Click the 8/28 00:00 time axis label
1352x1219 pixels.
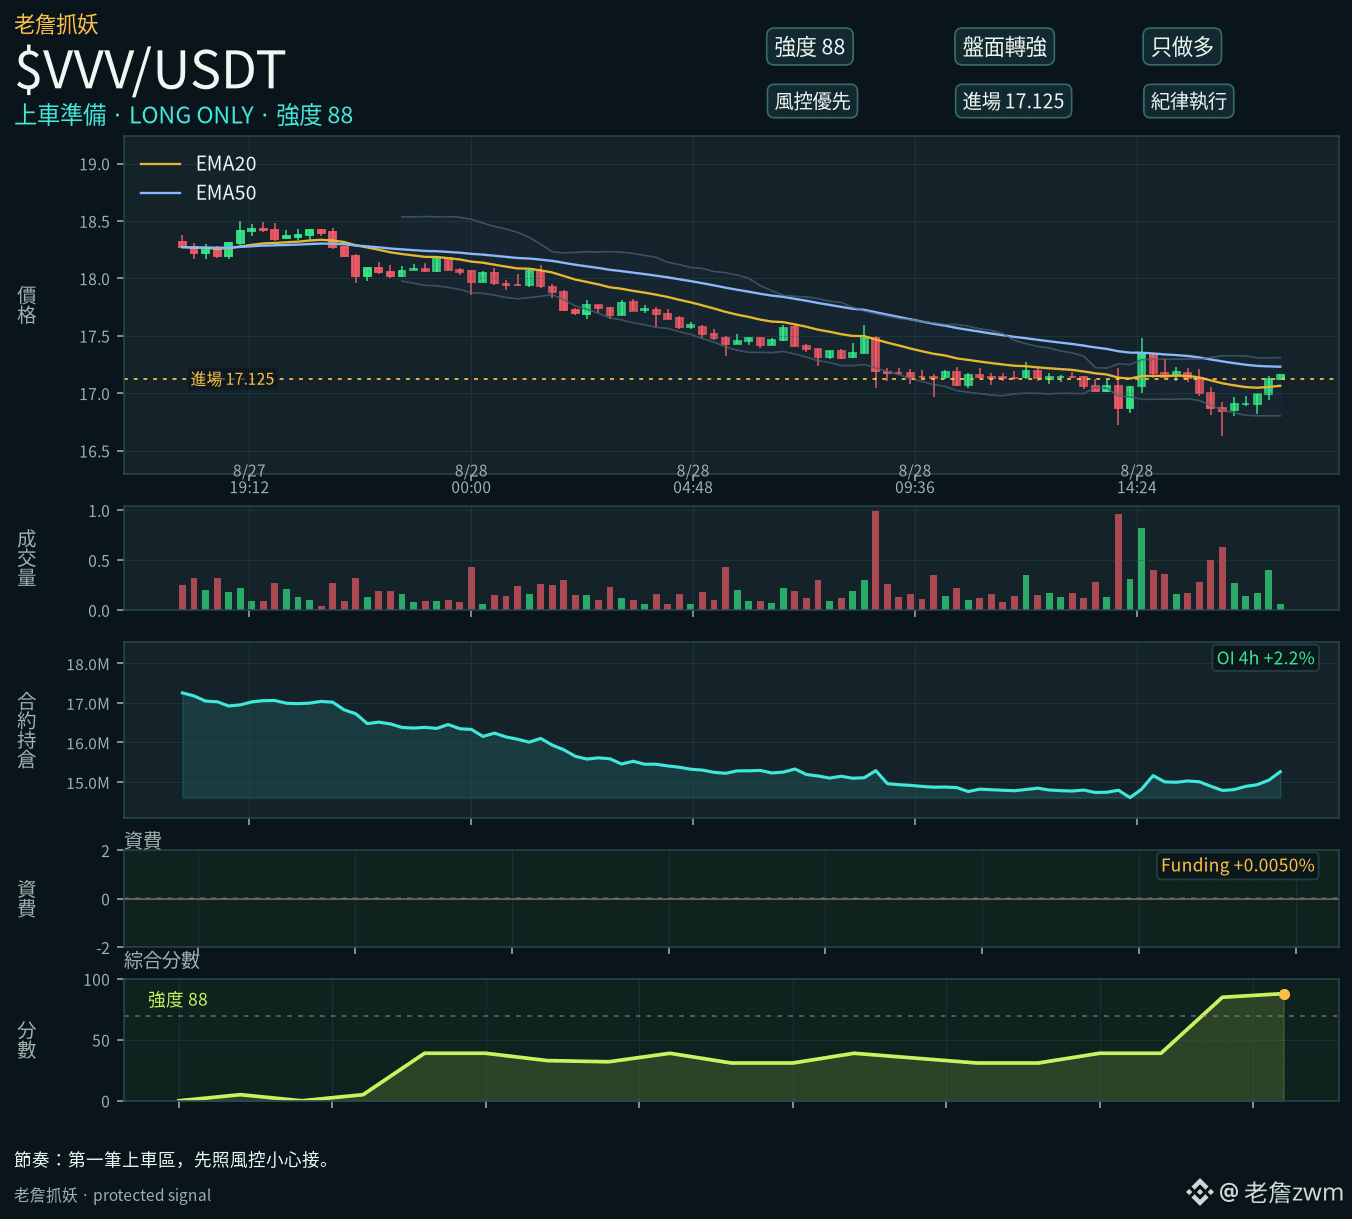471,479
